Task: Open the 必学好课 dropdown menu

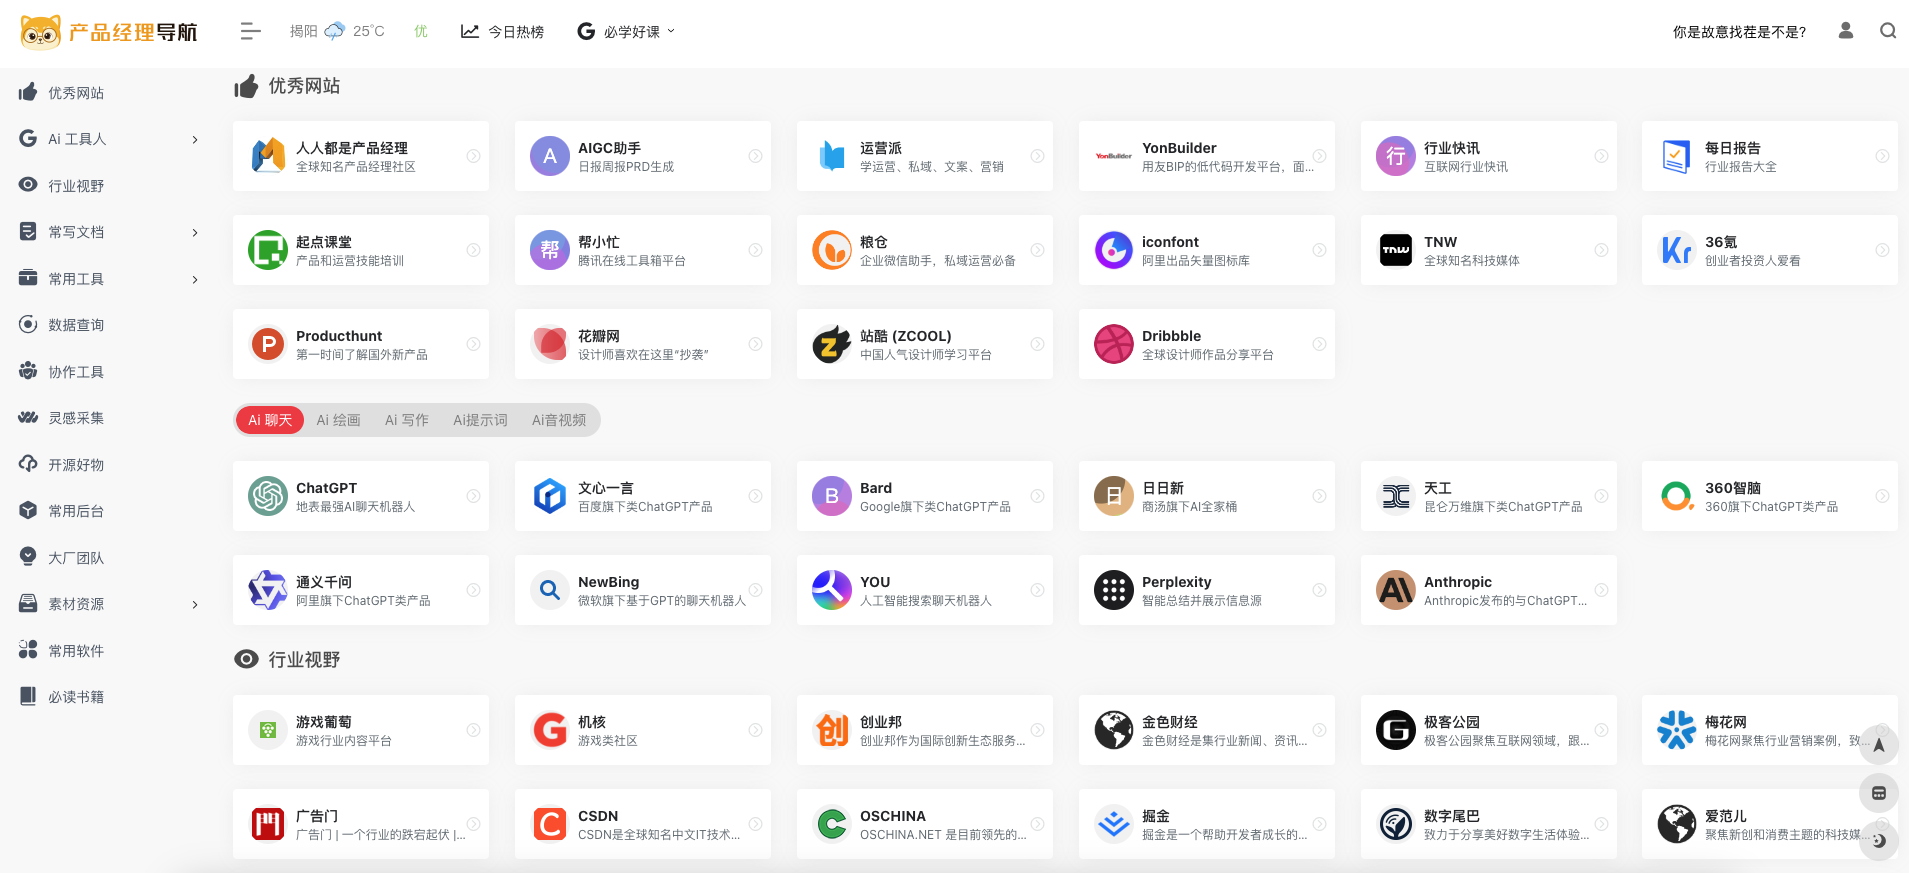Action: click(x=626, y=32)
